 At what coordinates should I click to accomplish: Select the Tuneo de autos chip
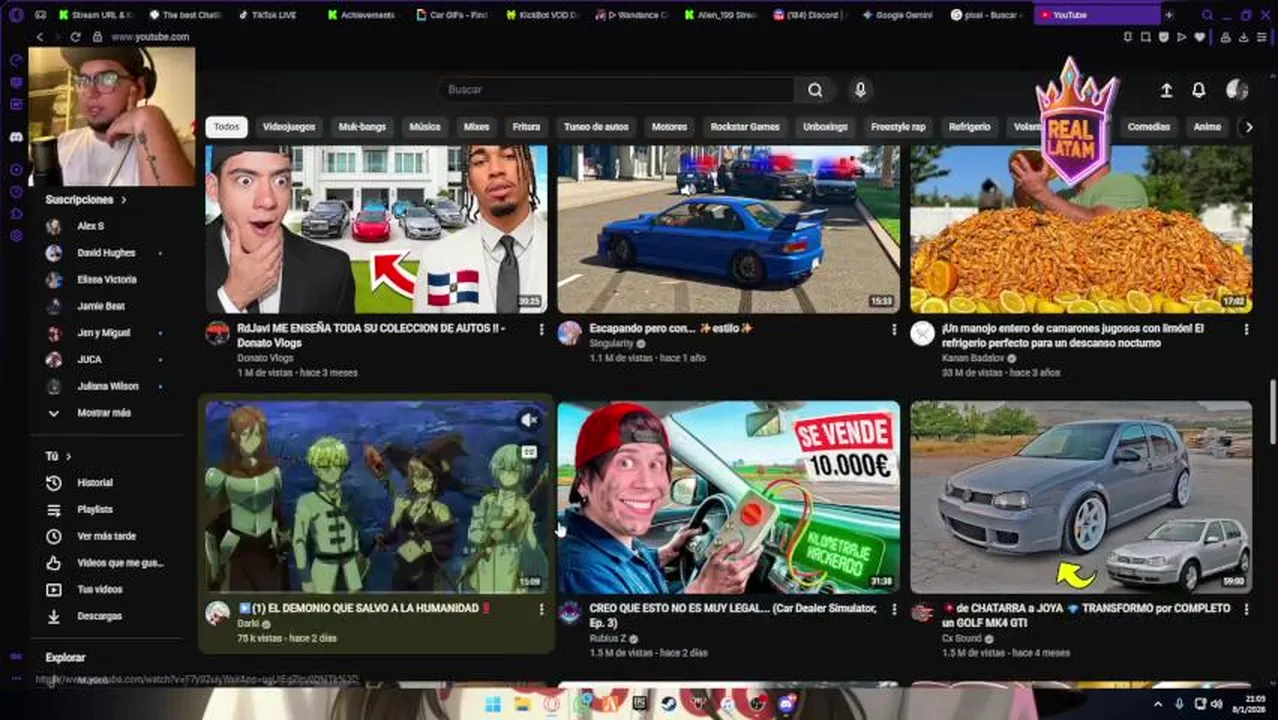596,127
